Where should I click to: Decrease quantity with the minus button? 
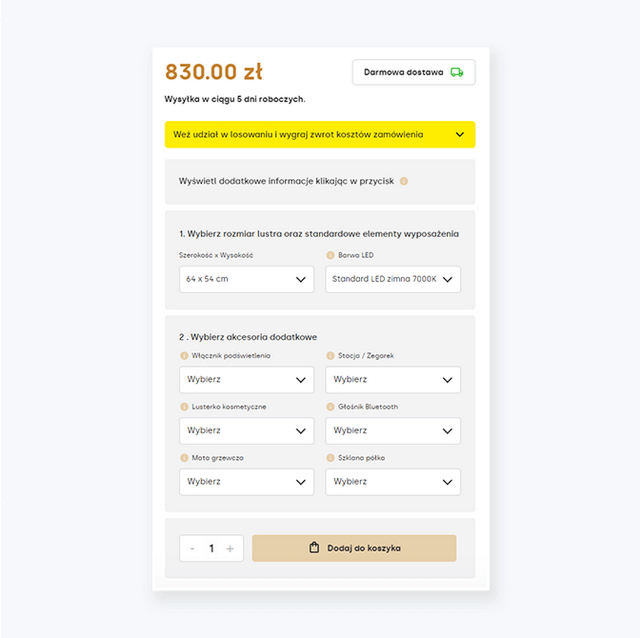click(x=193, y=548)
